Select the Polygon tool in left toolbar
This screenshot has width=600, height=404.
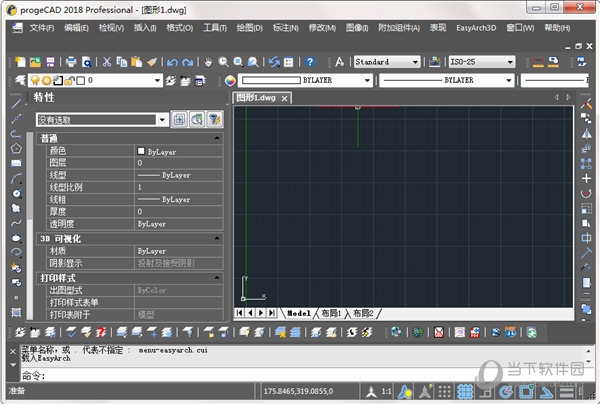tap(16, 148)
